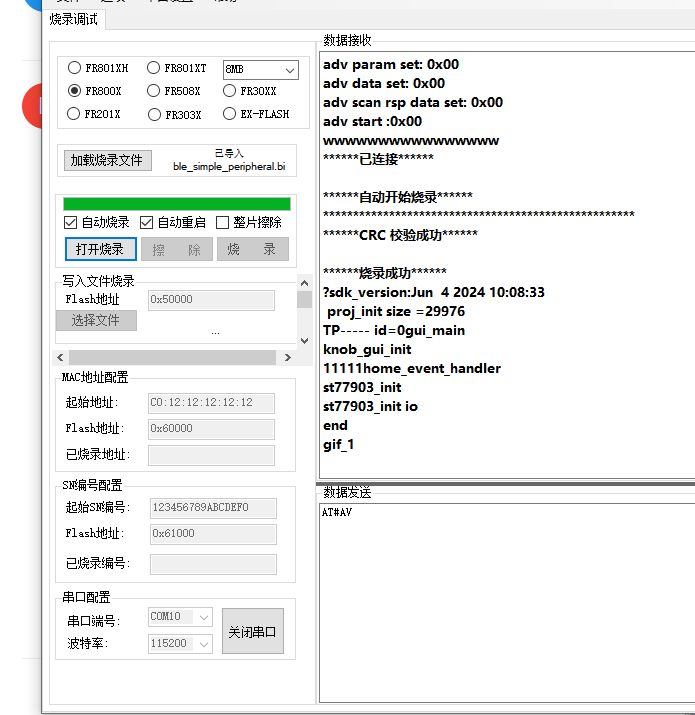Switch to the 烧录调试 tab
The width and height of the screenshot is (695, 715).
(74, 18)
